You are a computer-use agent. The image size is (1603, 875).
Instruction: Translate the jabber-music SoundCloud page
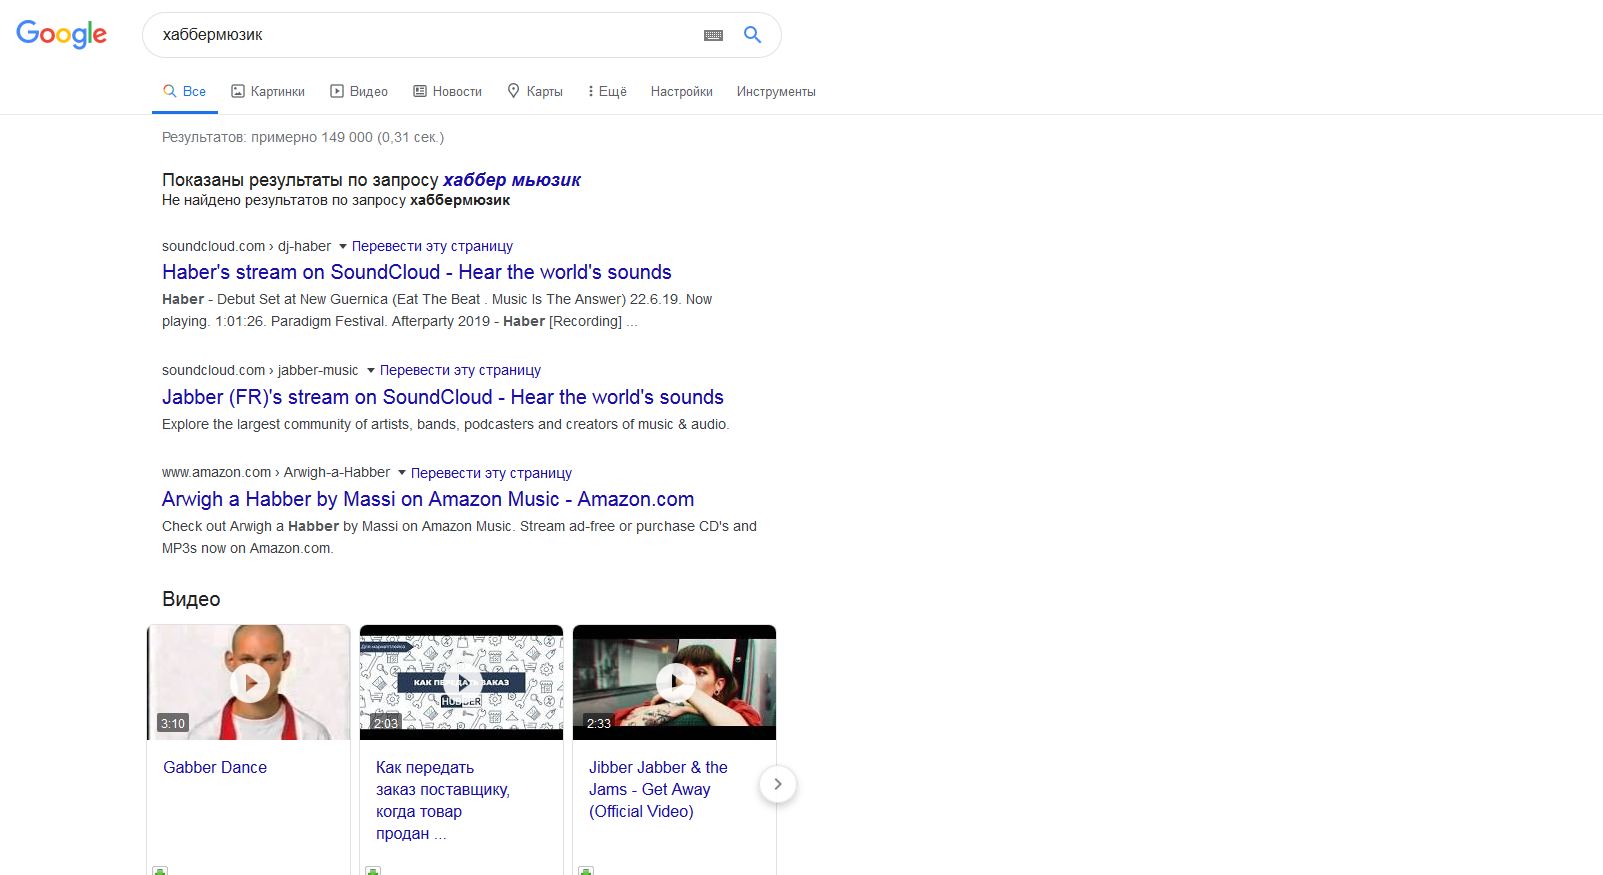pos(460,370)
